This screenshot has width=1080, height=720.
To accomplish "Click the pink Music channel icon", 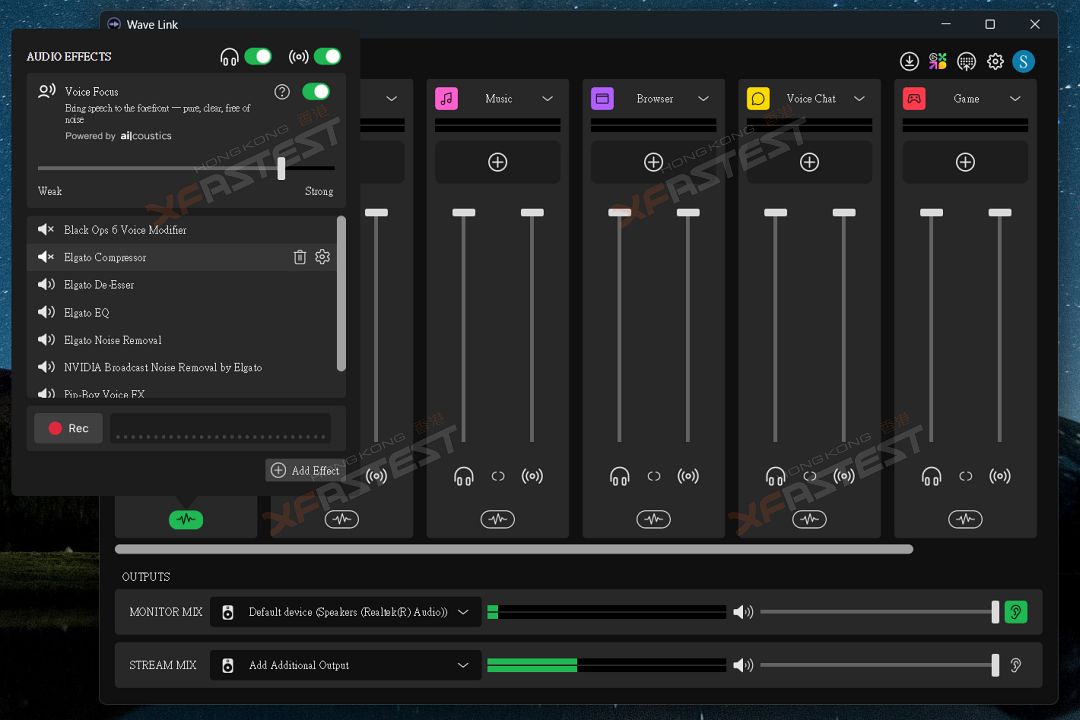I will pyautogui.click(x=446, y=99).
